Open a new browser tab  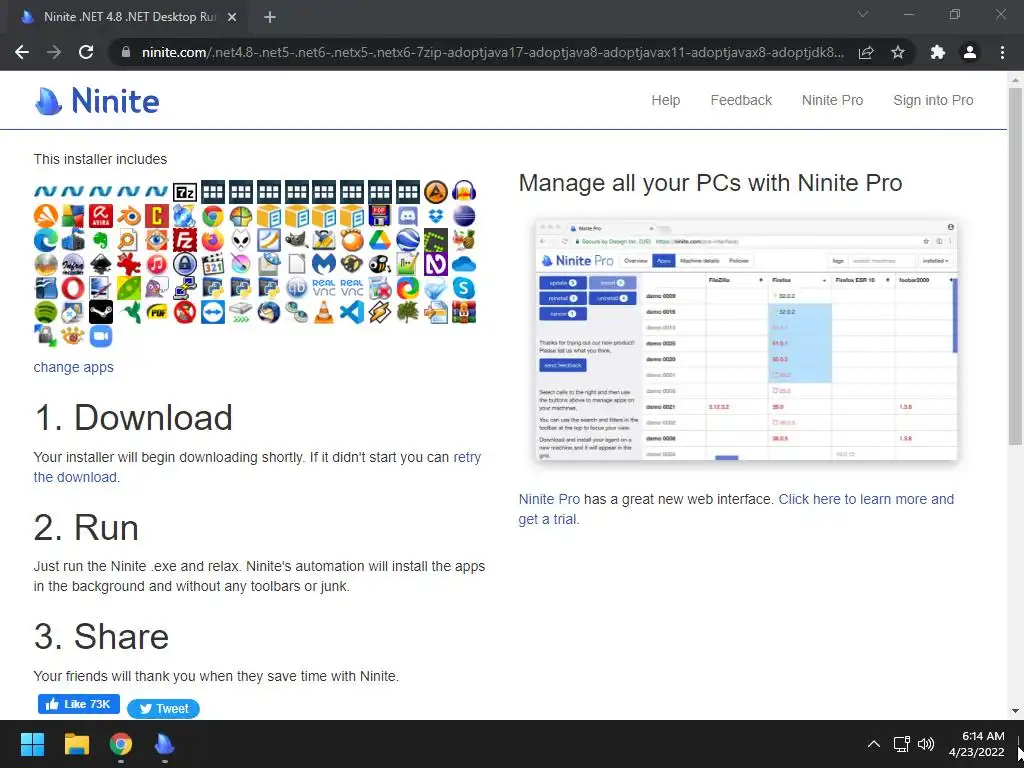270,17
